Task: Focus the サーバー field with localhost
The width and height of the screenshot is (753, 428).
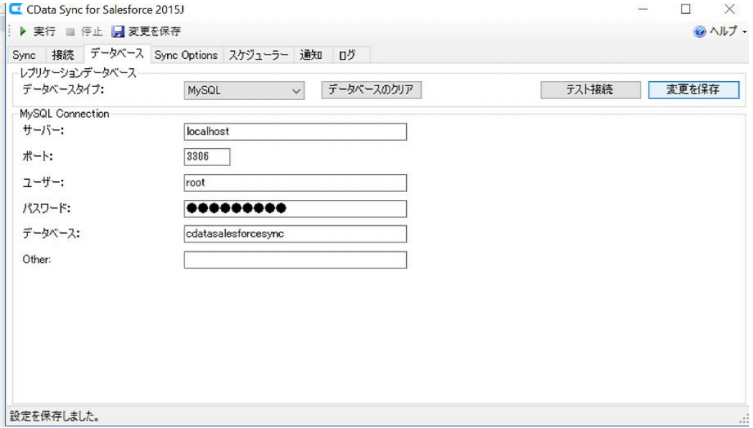Action: pos(295,132)
